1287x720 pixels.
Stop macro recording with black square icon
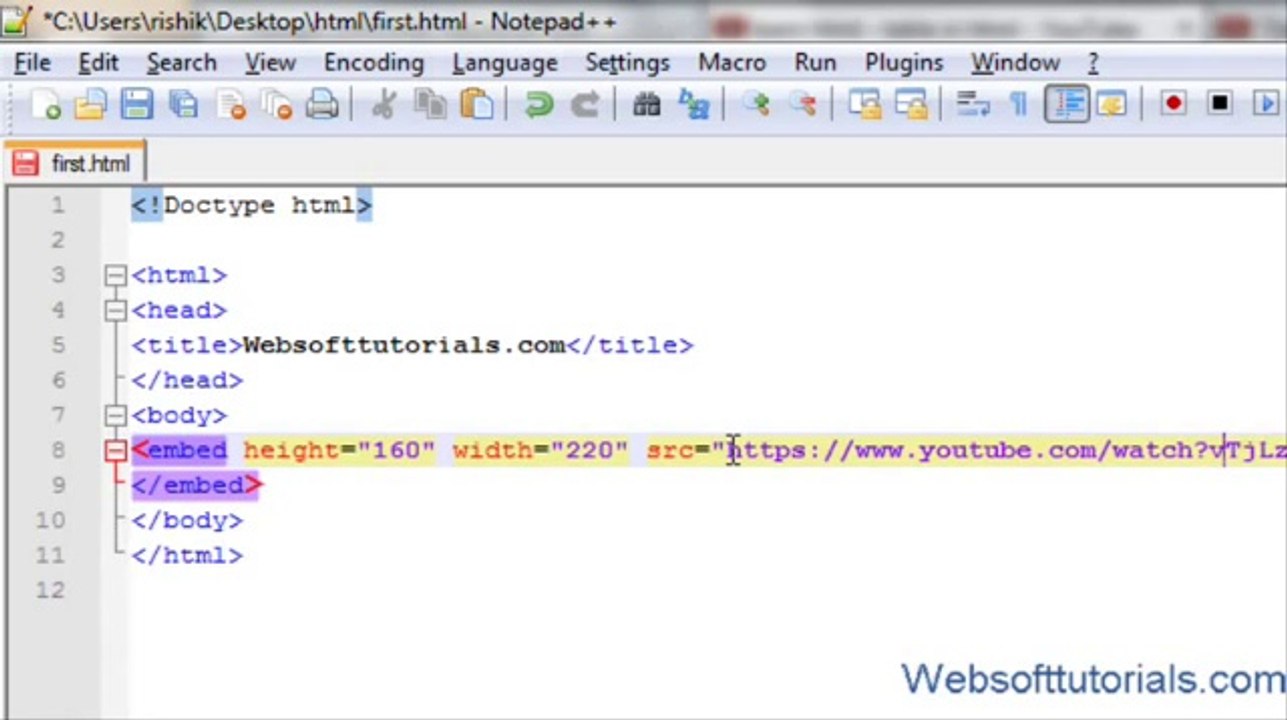1220,104
